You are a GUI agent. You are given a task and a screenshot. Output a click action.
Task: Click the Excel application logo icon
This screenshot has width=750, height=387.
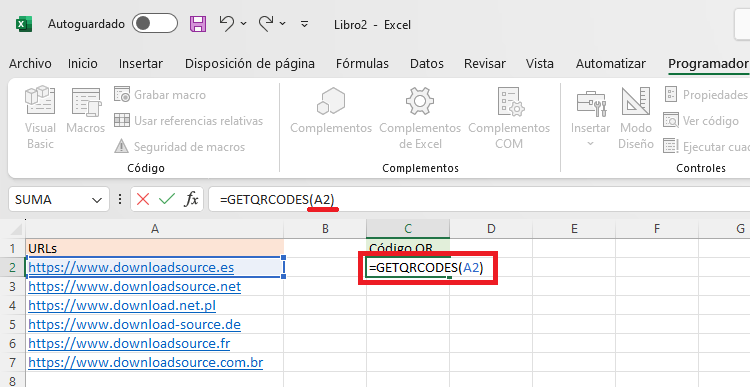coord(24,23)
